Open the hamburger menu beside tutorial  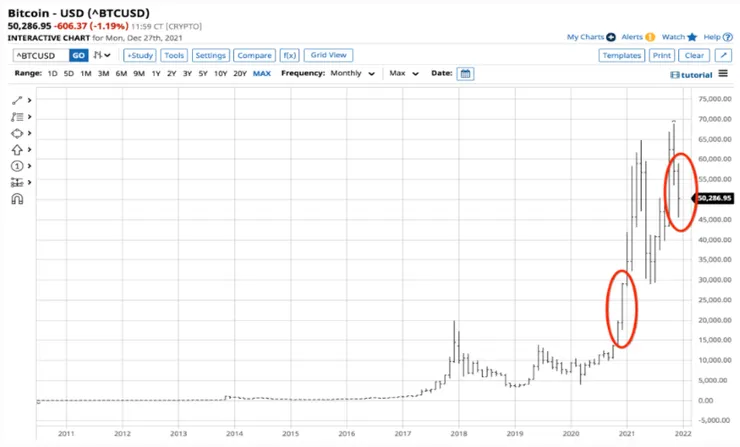point(723,74)
